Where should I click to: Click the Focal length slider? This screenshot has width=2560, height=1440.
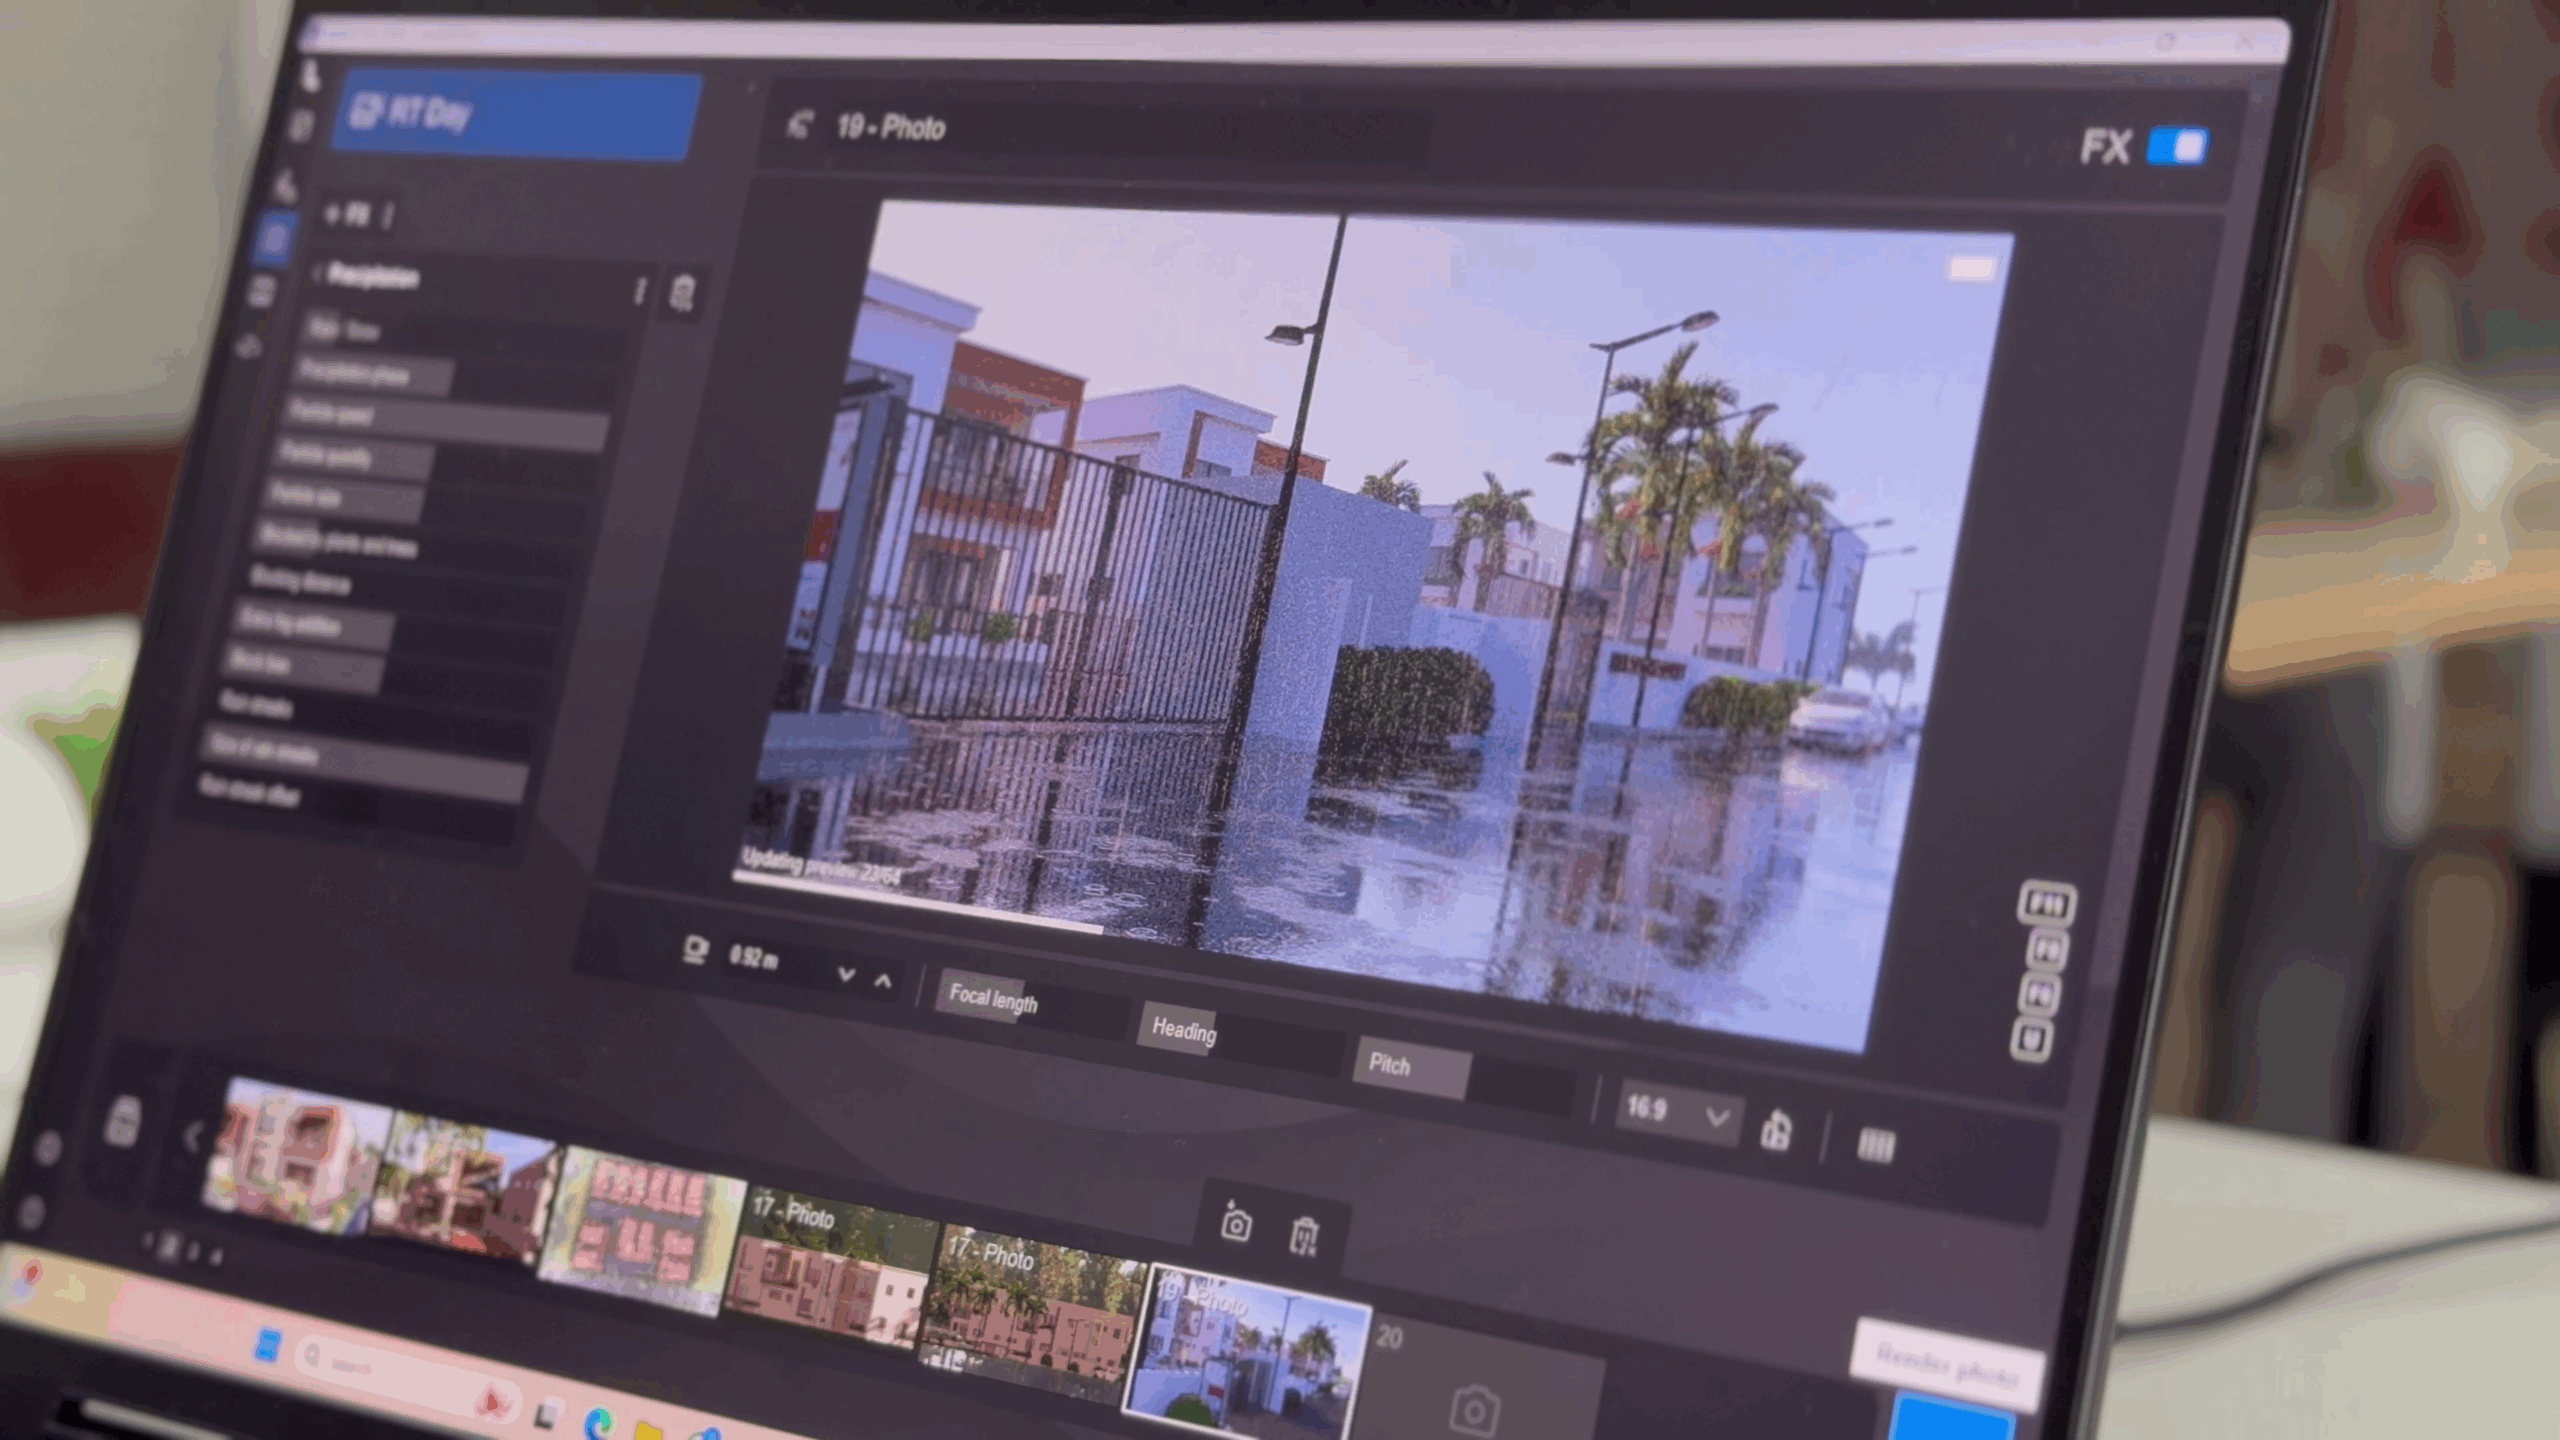1030,1001
